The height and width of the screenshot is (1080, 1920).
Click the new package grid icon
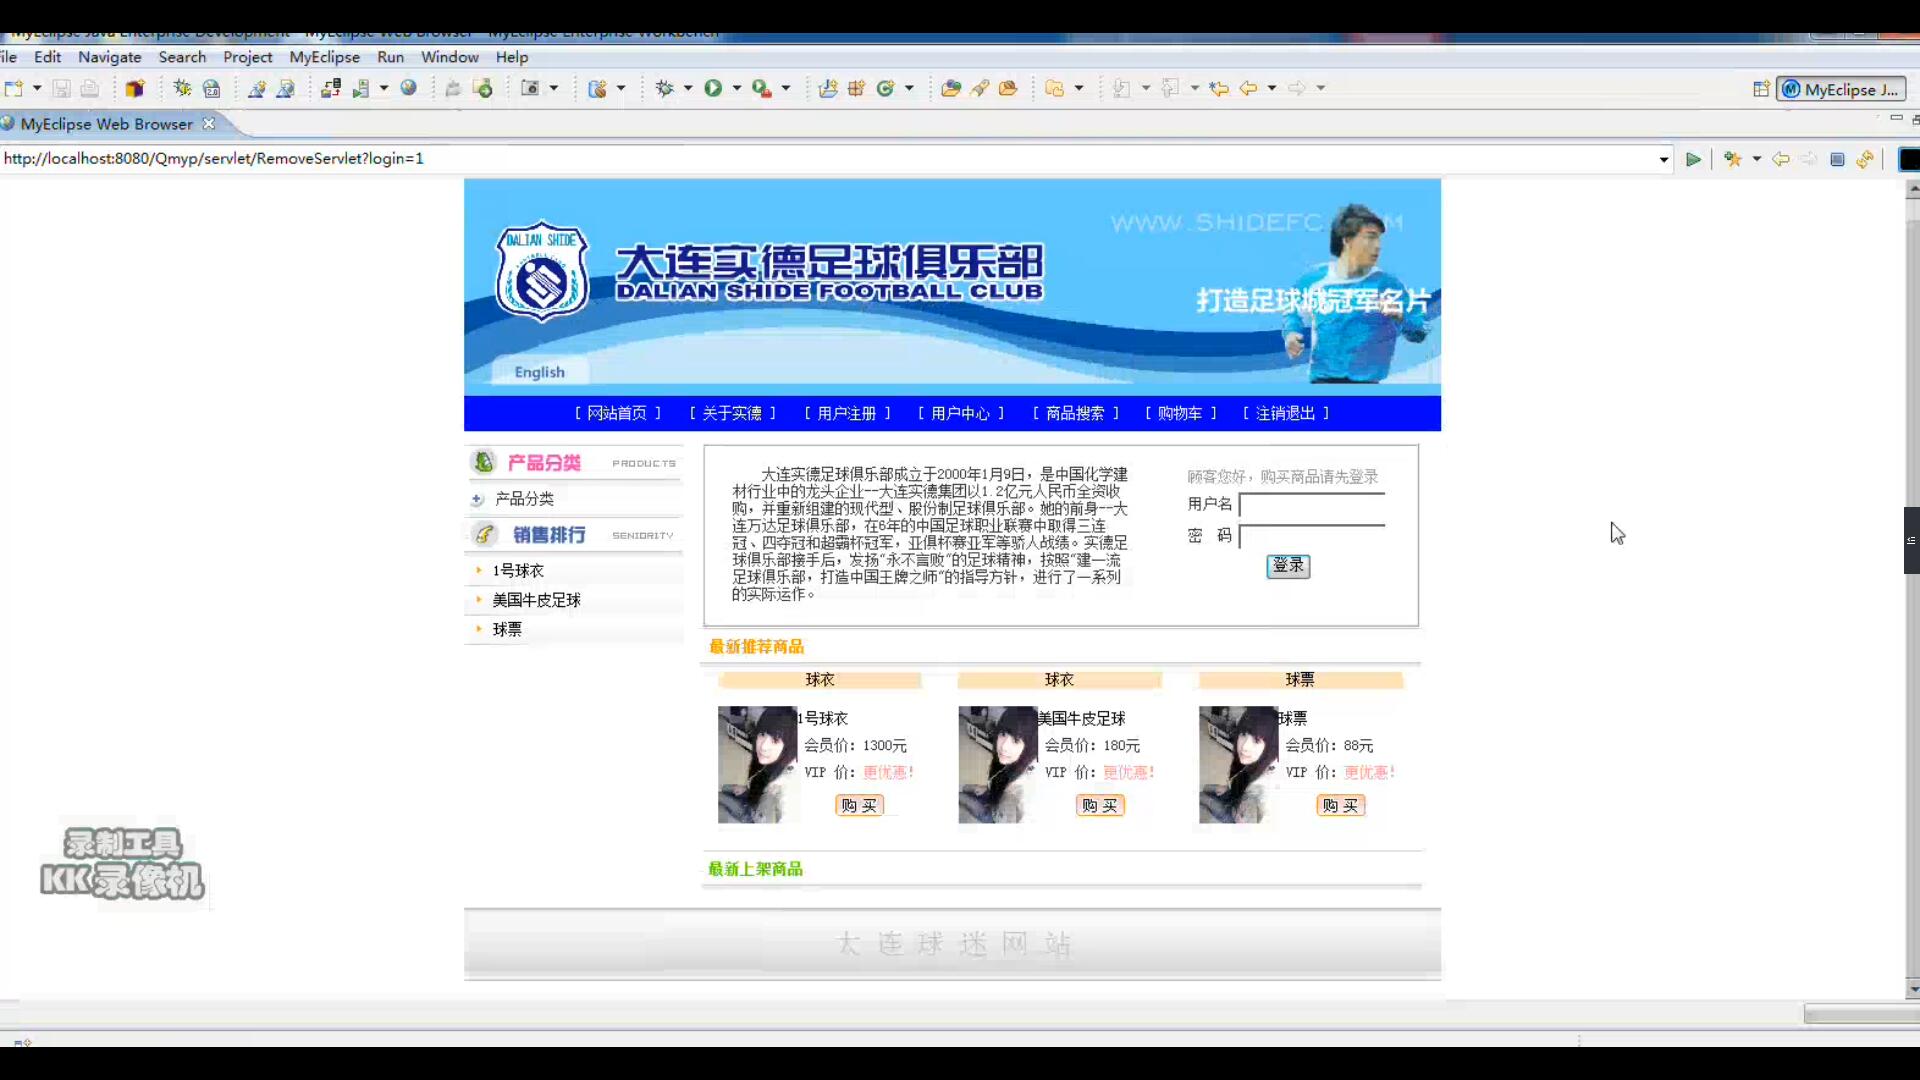click(856, 88)
